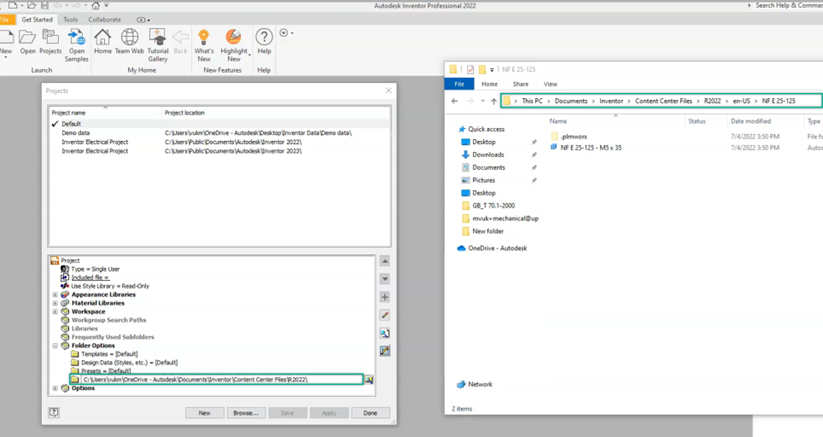Image resolution: width=823 pixels, height=437 pixels.
Task: Click the add plus icon in Projects dialog
Action: point(385,297)
